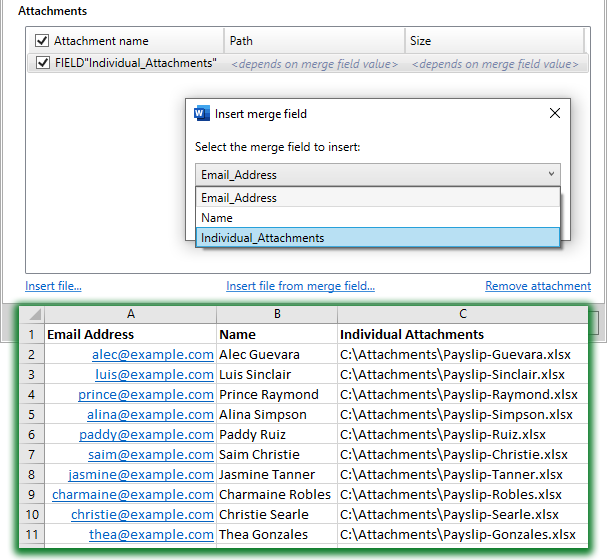The height and width of the screenshot is (560, 607).
Task: Close the Insert merge field dialog
Action: (555, 113)
